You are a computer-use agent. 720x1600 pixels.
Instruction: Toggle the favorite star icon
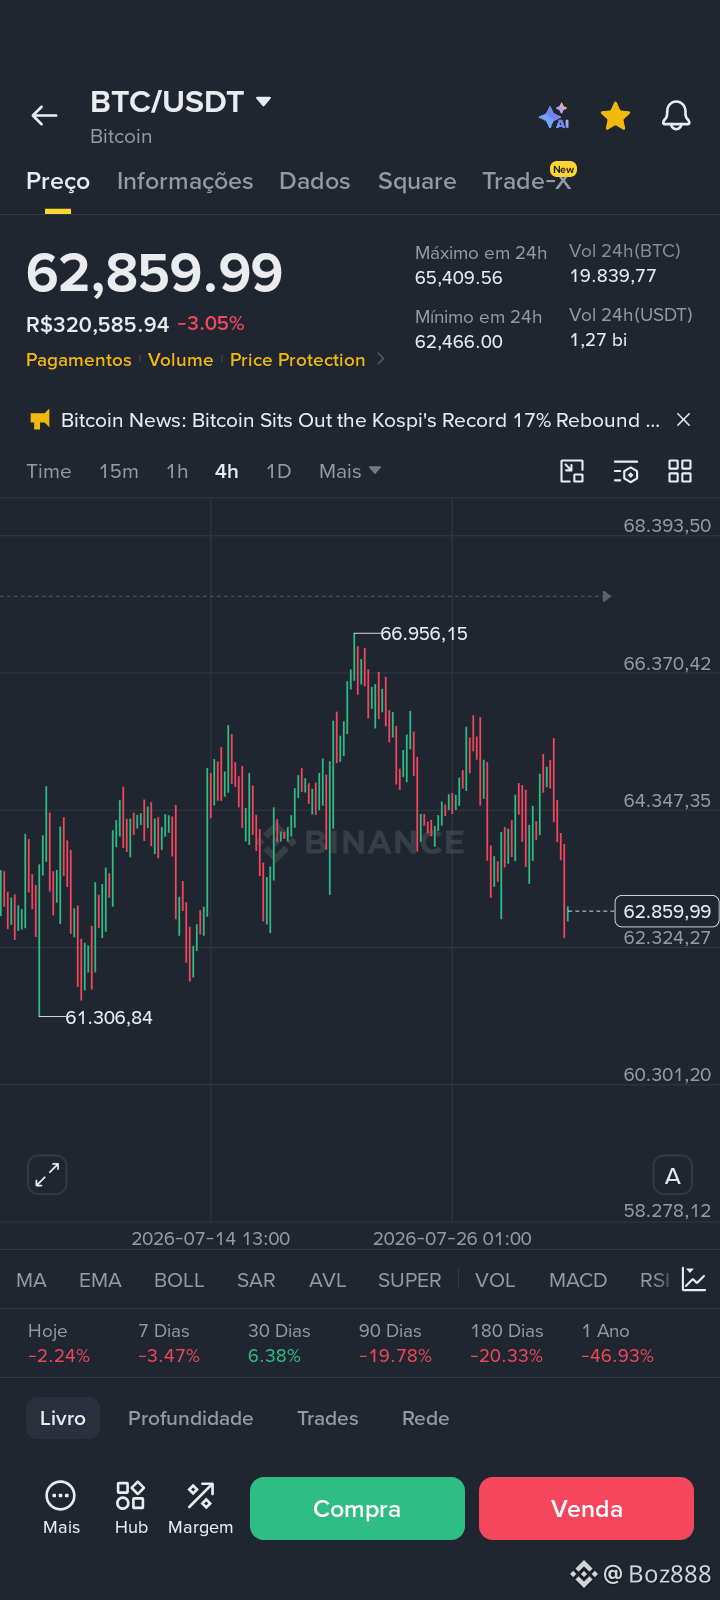pyautogui.click(x=615, y=116)
